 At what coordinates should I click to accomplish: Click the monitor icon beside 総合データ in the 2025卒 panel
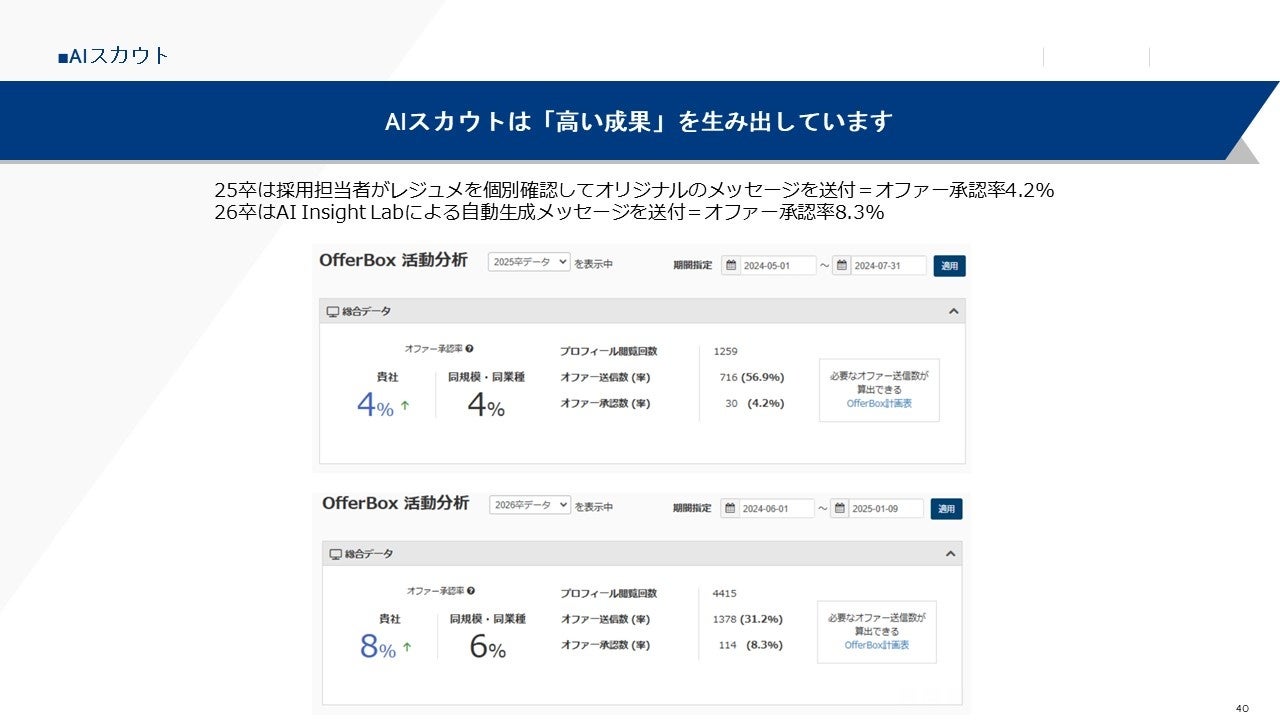(x=333, y=312)
